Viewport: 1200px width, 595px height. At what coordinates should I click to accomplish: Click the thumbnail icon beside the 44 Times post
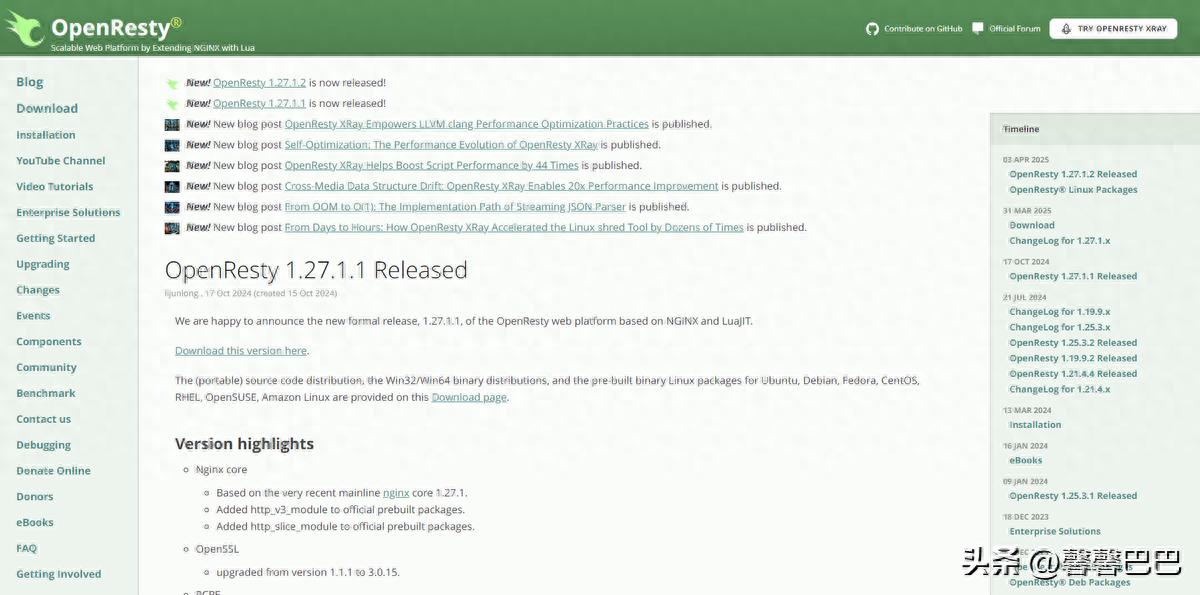(173, 166)
